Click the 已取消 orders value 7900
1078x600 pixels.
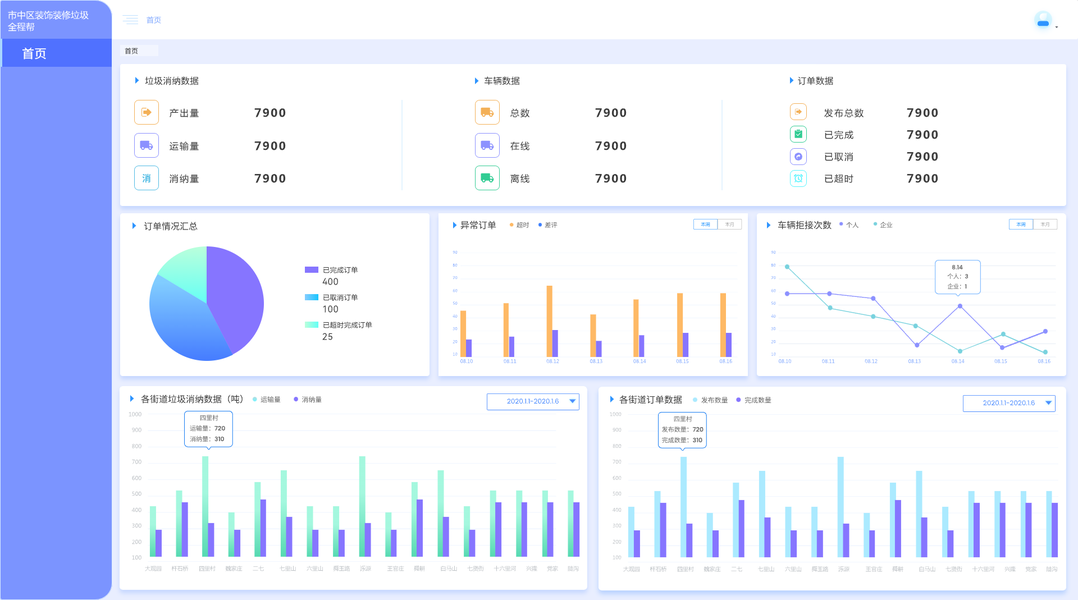click(923, 157)
